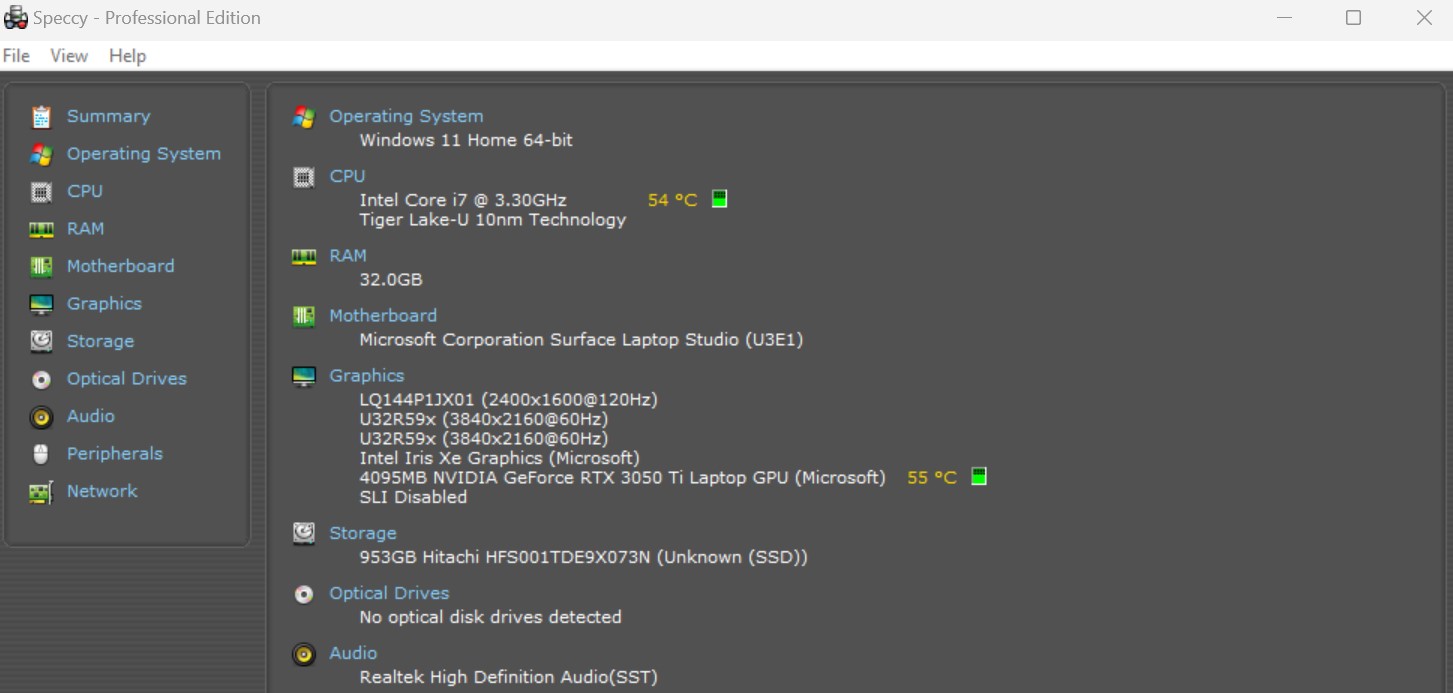Click the RAM module icon in sidebar
Screen dimensions: 1453x693
pyautogui.click(x=41, y=229)
